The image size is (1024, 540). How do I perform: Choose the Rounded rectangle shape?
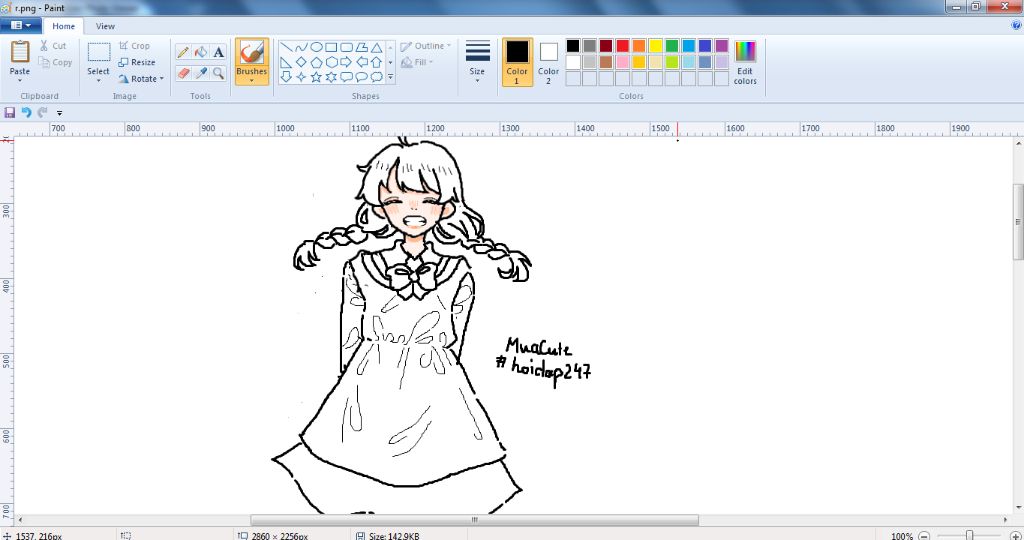tap(346, 48)
